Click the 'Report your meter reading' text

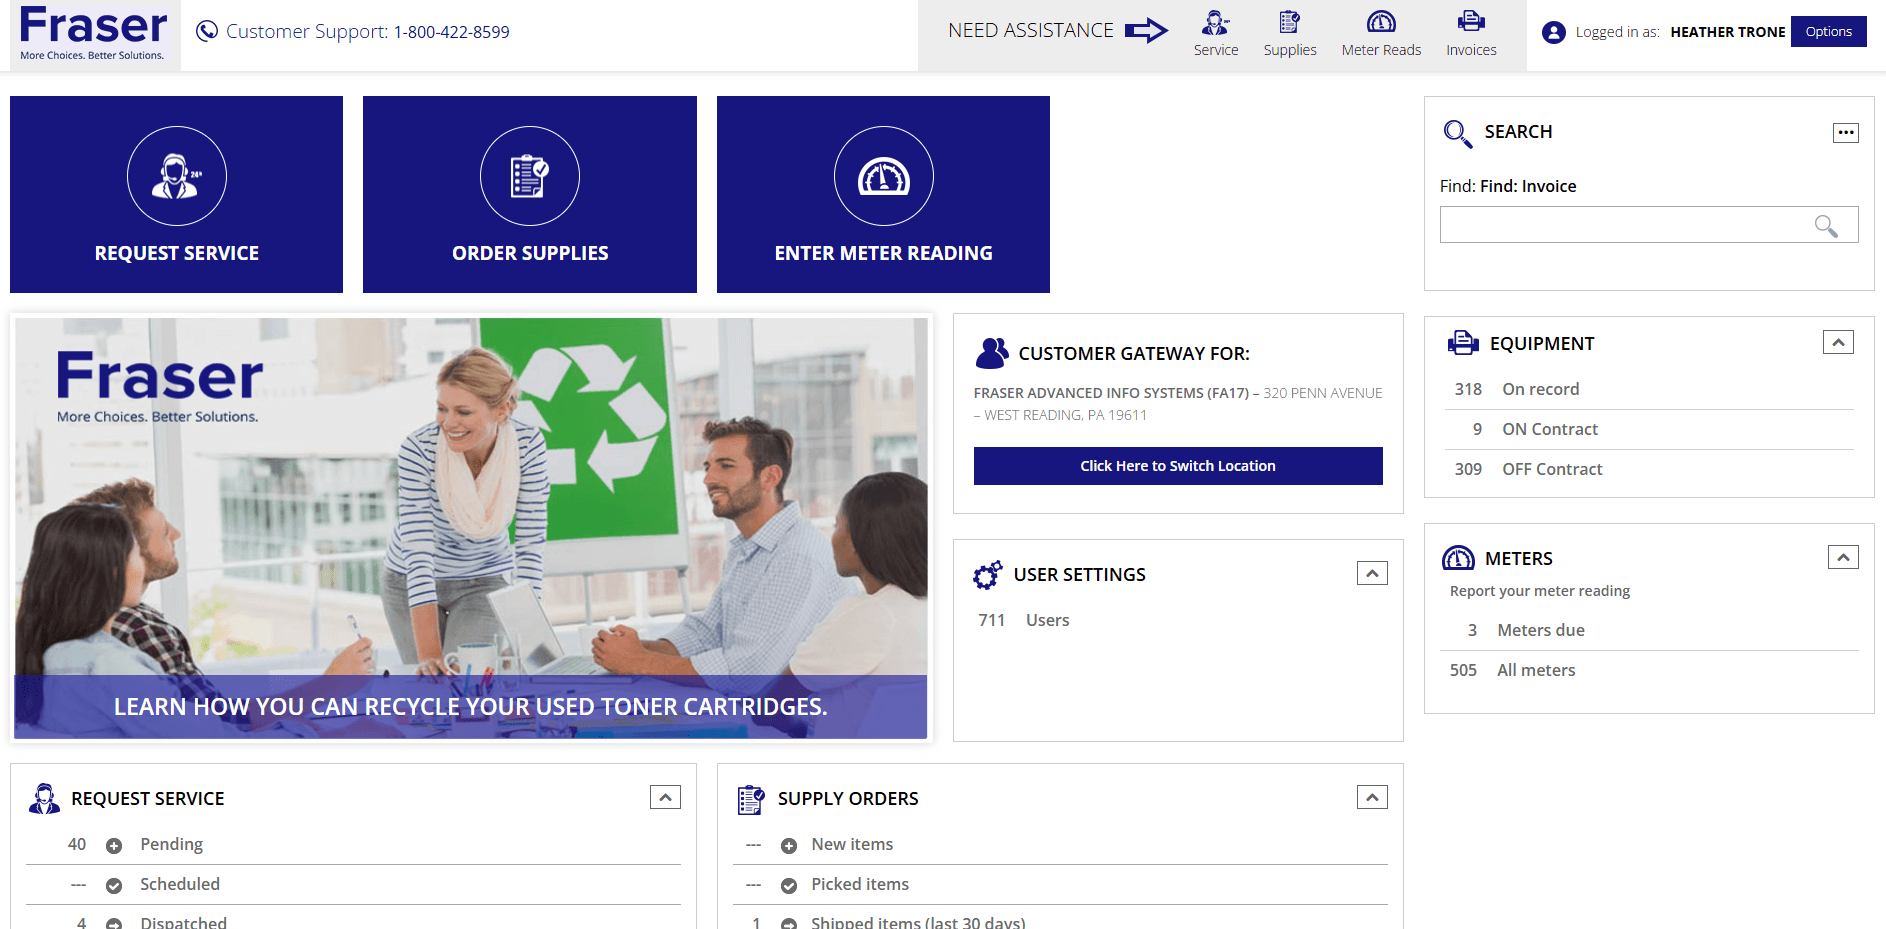point(1540,591)
